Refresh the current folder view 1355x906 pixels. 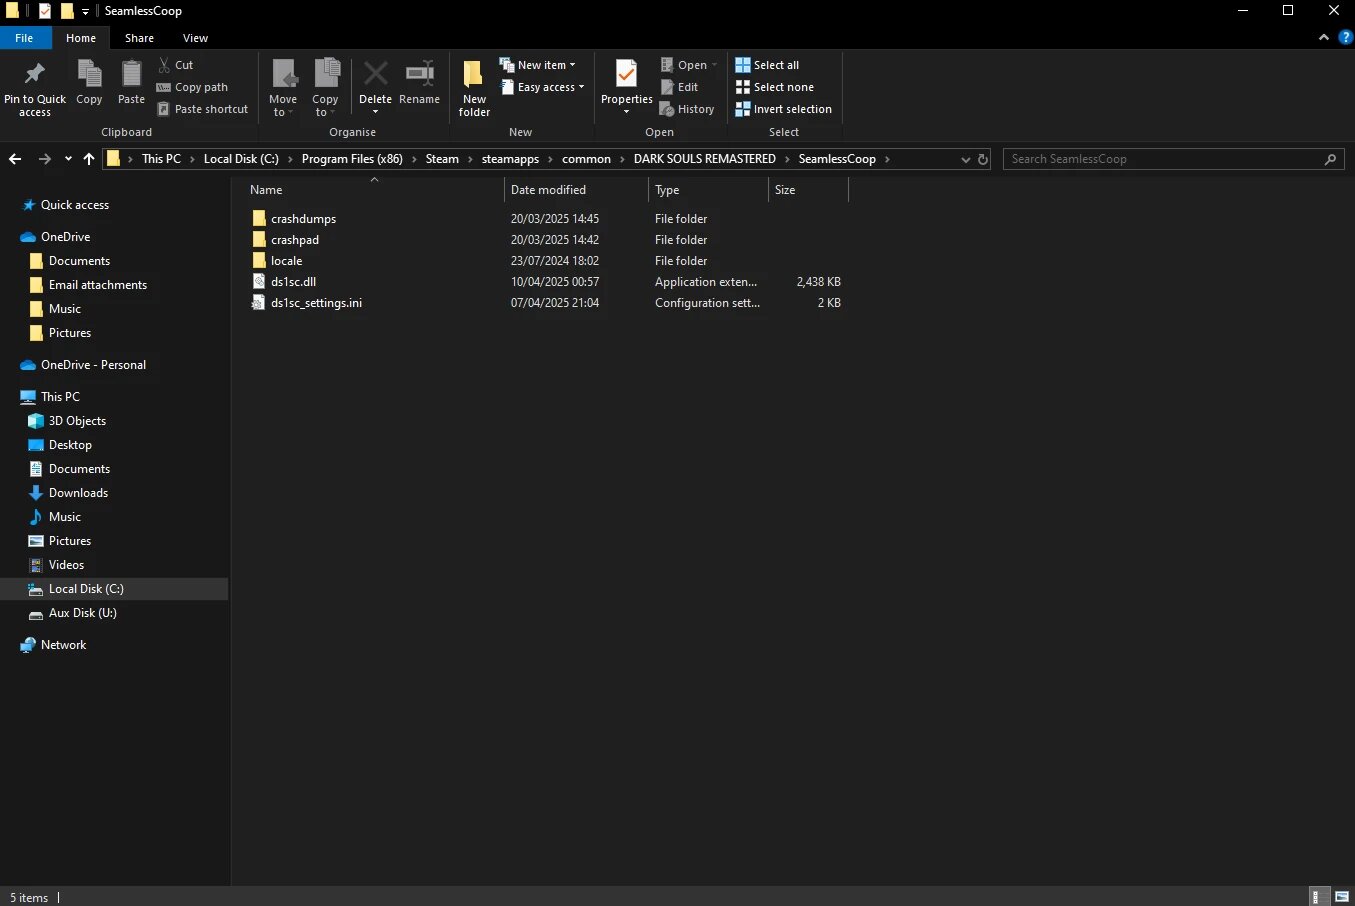(983, 159)
